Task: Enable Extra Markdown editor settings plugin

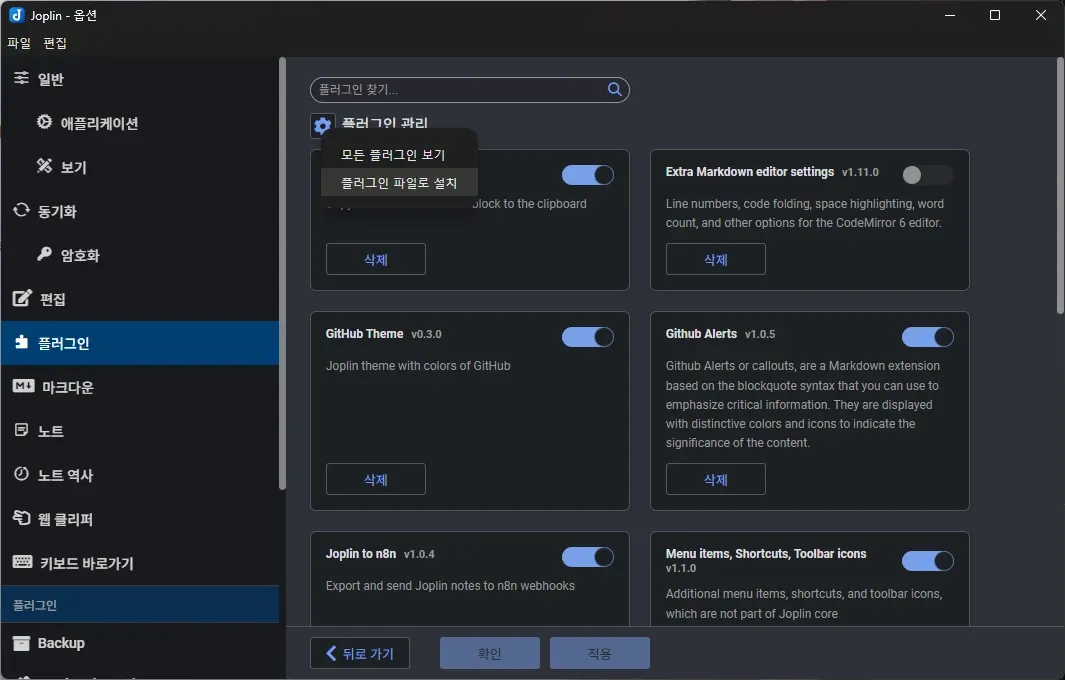Action: point(927,175)
